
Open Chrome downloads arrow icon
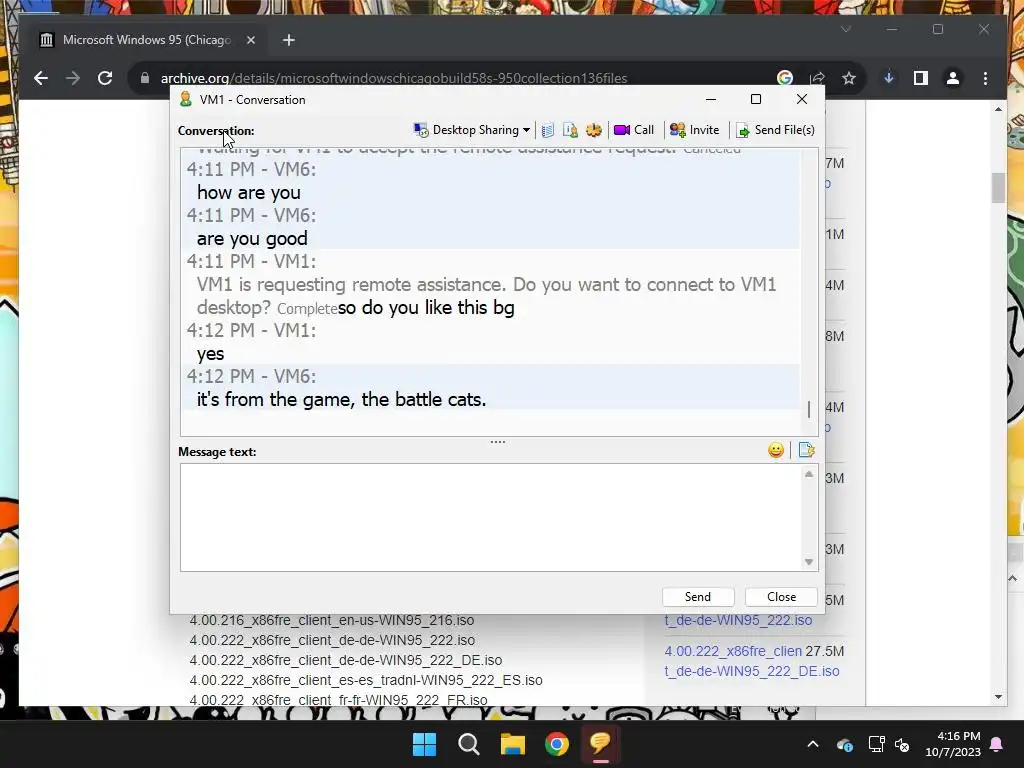[x=889, y=78]
